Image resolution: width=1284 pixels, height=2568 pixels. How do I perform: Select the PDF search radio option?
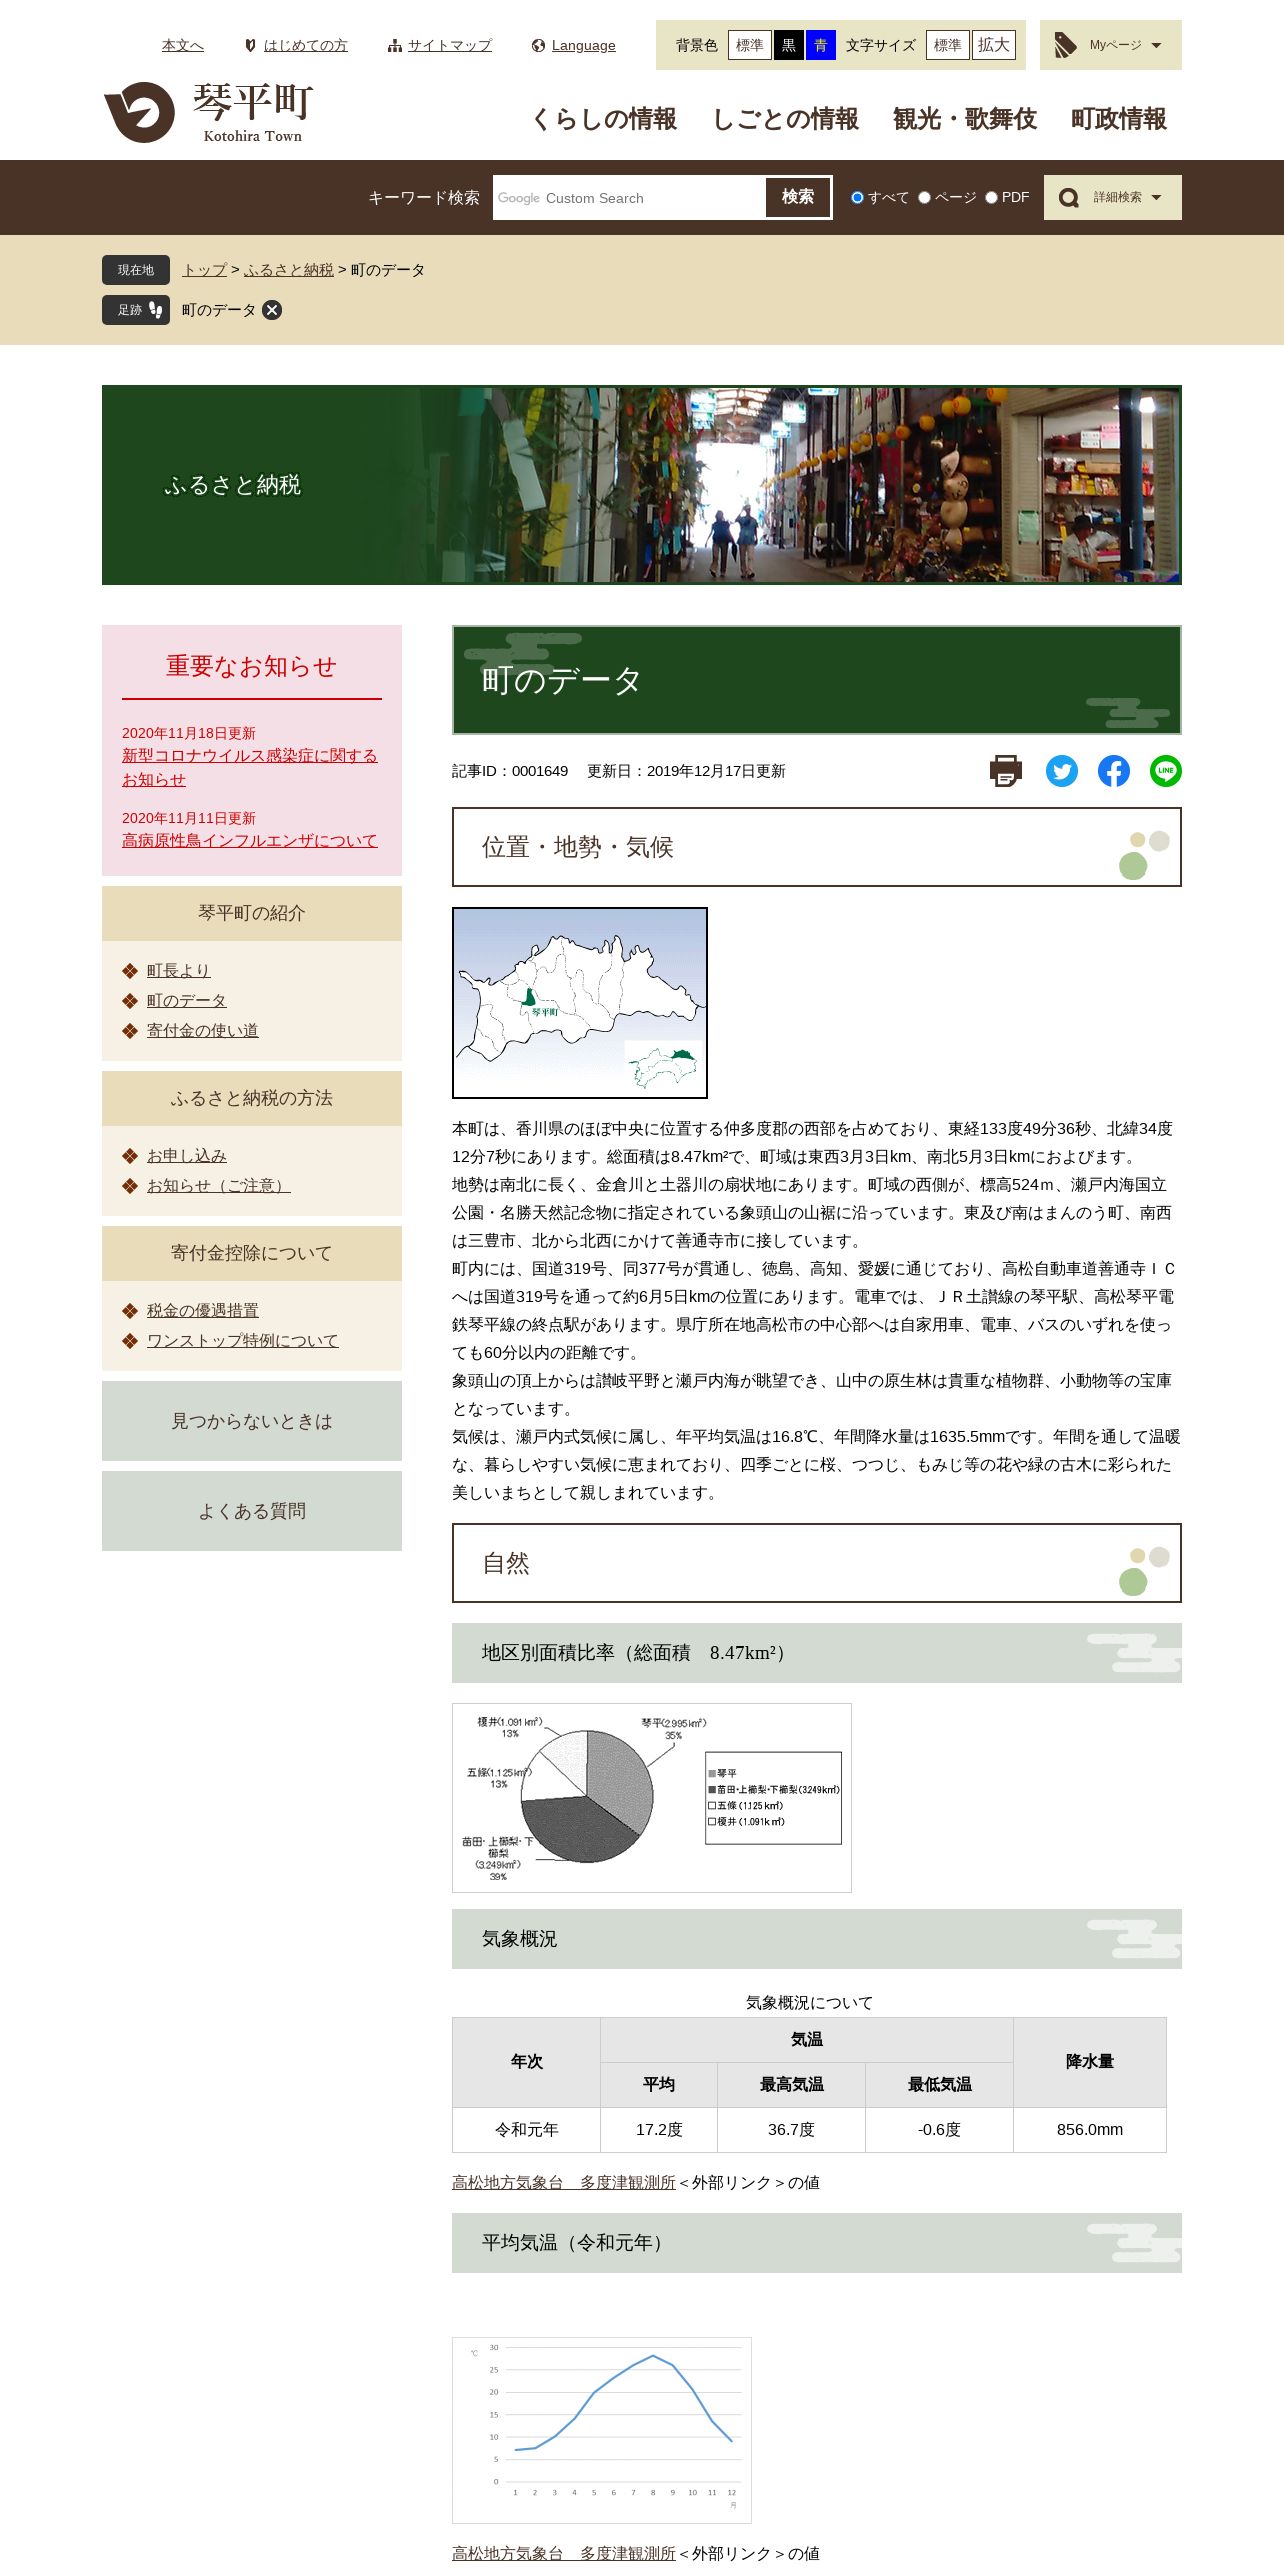pos(992,198)
